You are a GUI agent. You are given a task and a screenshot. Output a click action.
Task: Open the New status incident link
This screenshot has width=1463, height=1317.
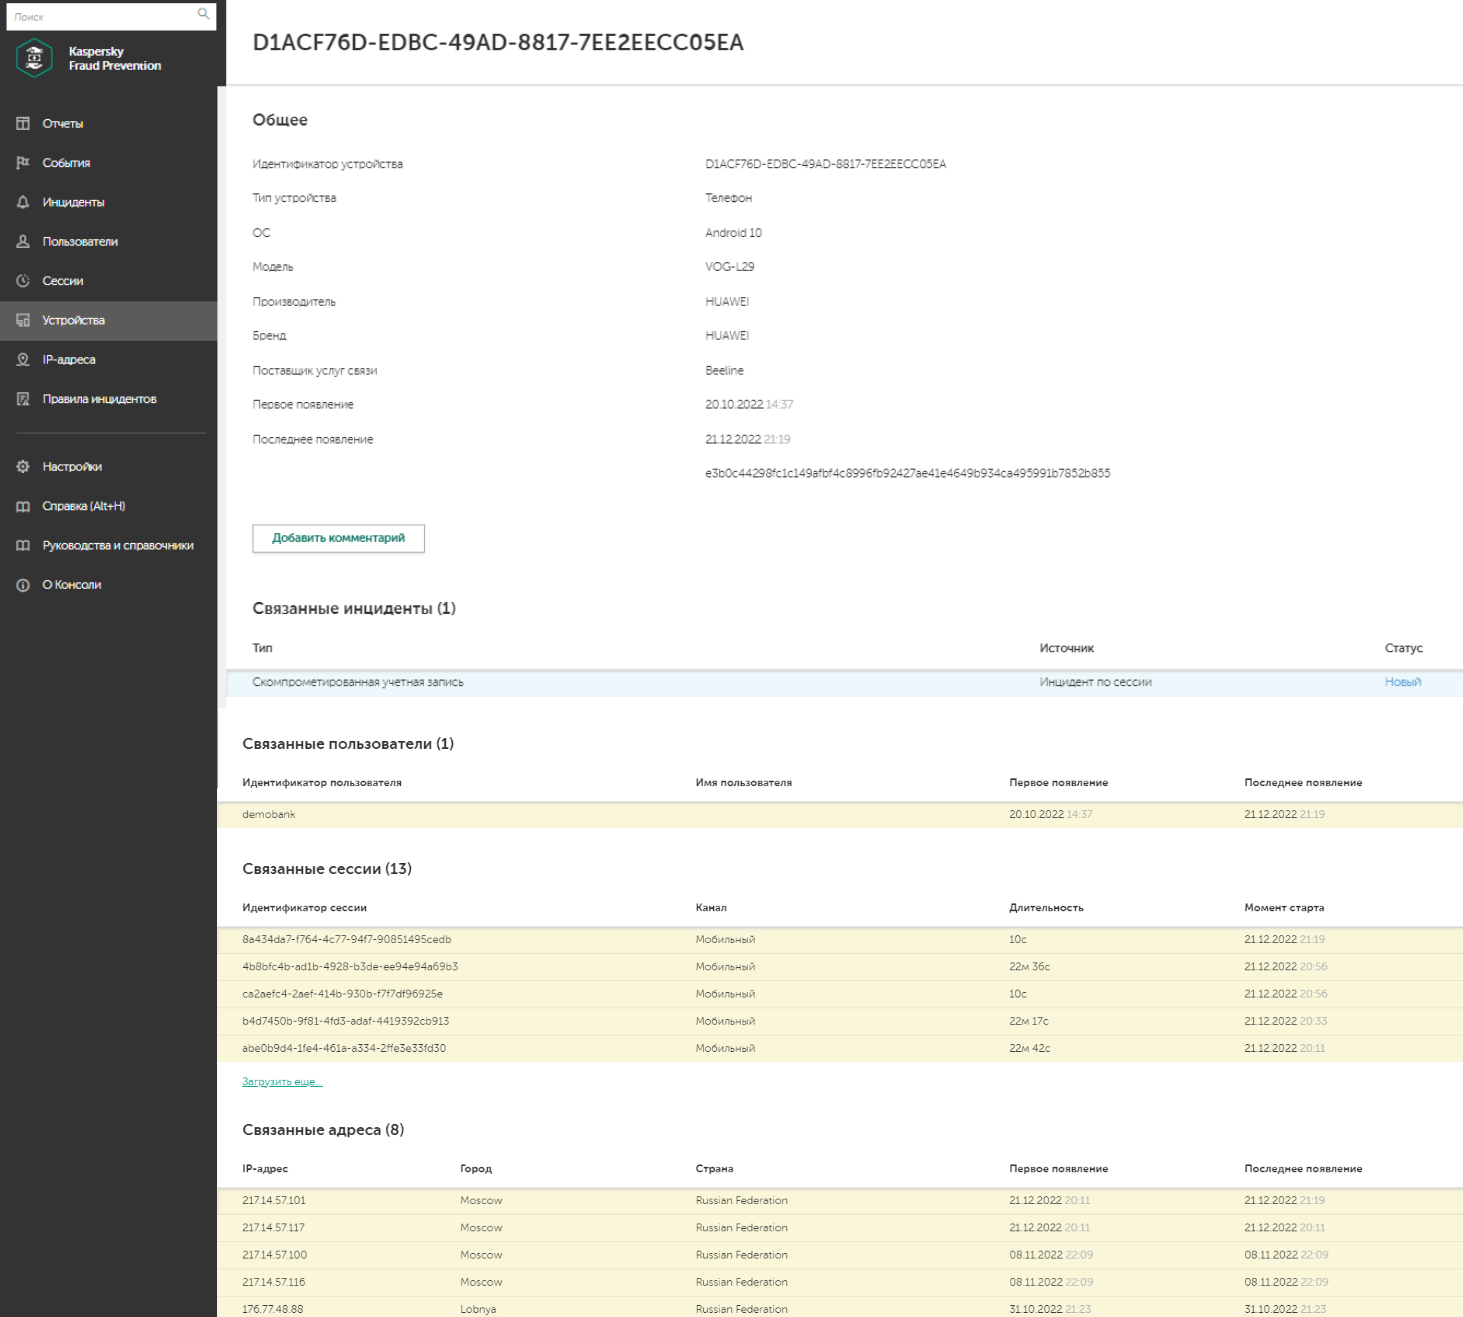click(x=1402, y=682)
